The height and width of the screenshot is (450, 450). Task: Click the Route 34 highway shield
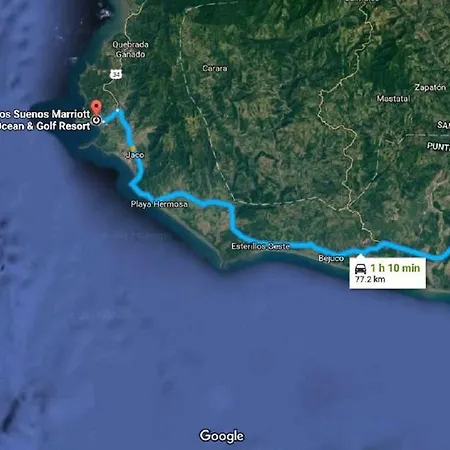116,74
